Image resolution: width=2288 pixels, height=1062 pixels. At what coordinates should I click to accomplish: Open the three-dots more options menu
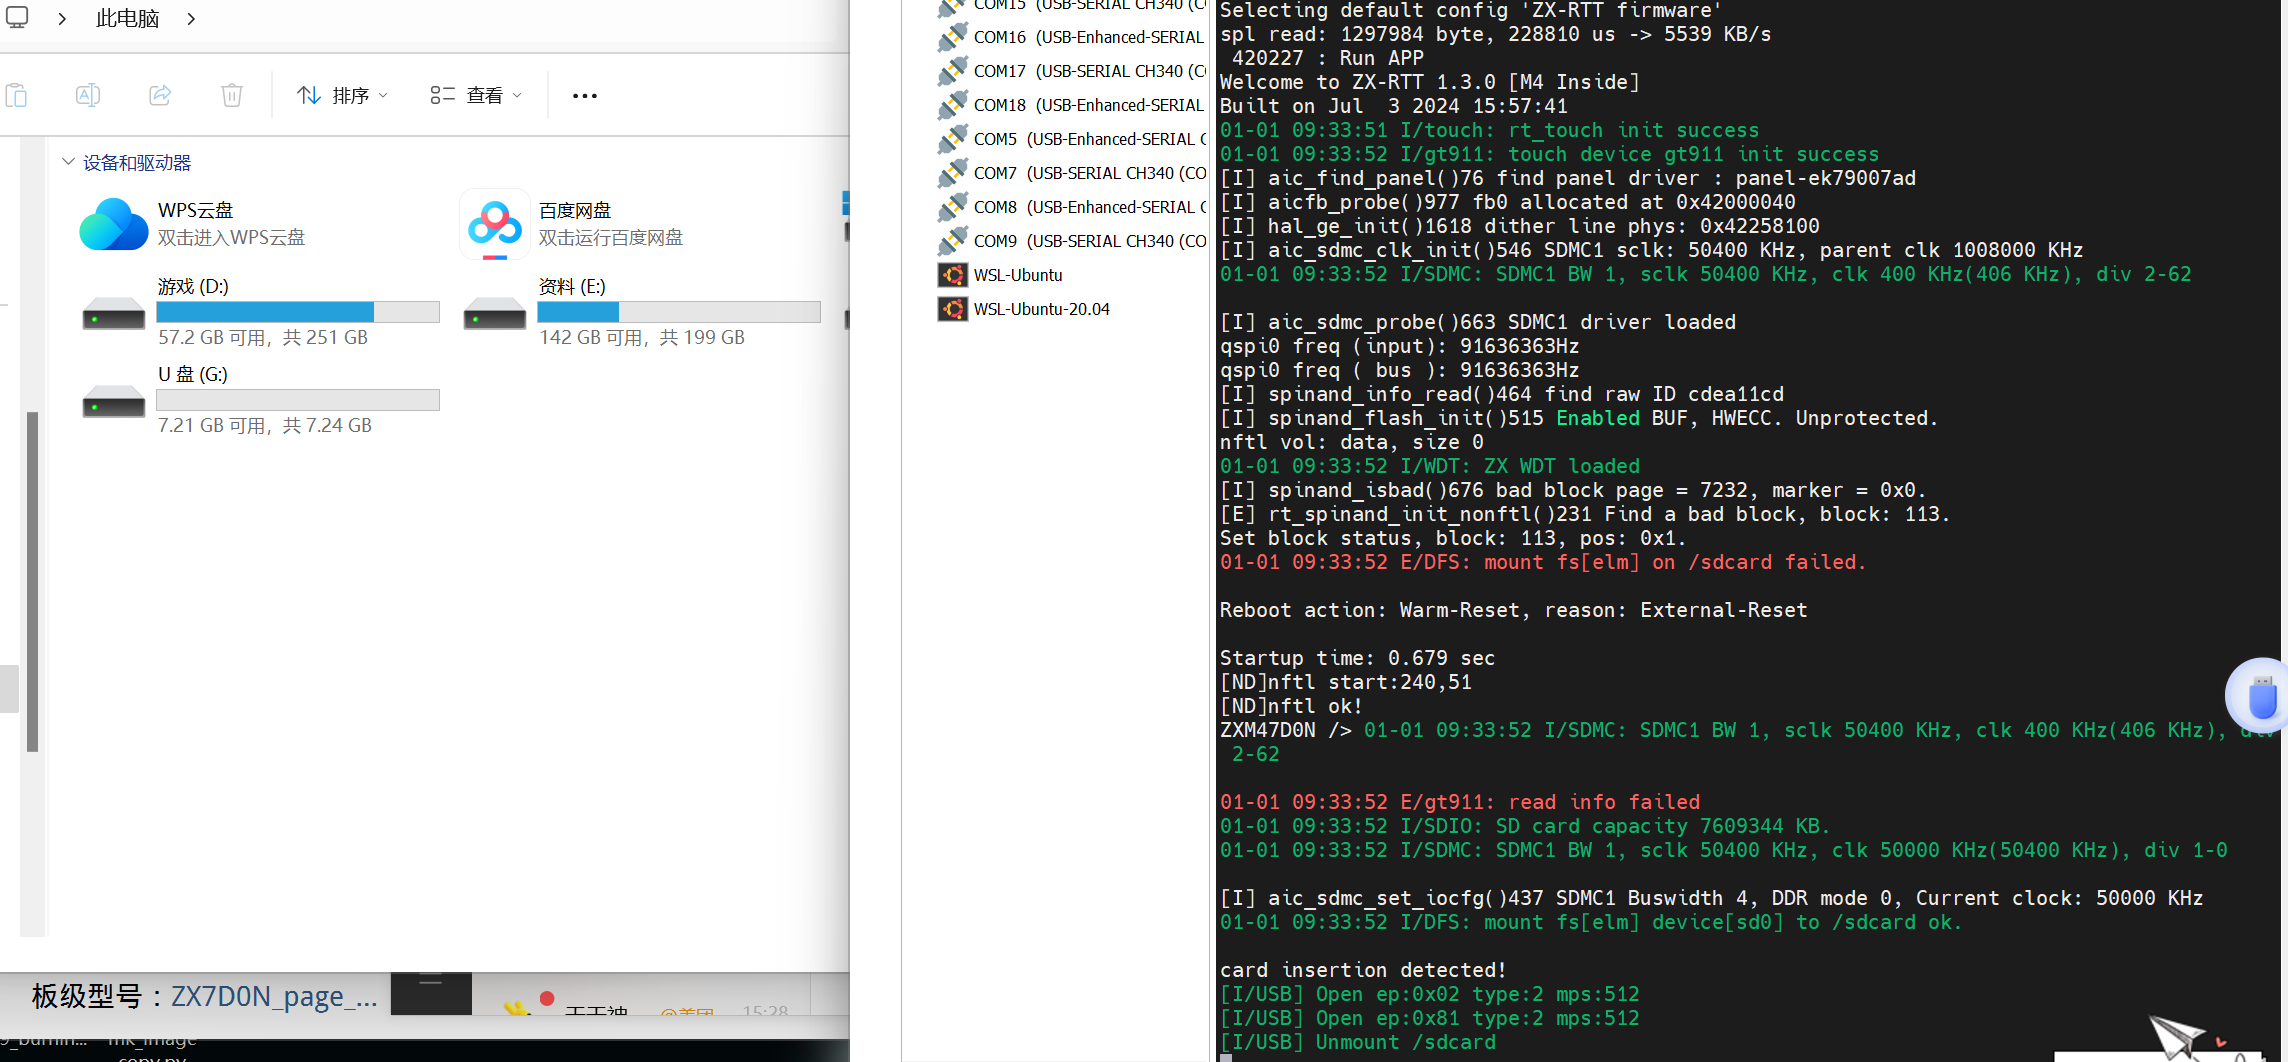coord(585,96)
